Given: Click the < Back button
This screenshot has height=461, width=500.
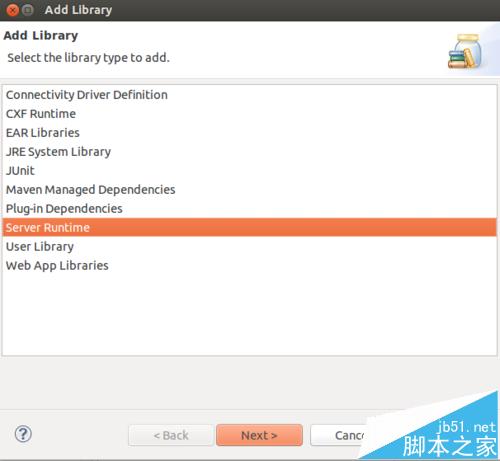Looking at the screenshot, I should coord(171,435).
